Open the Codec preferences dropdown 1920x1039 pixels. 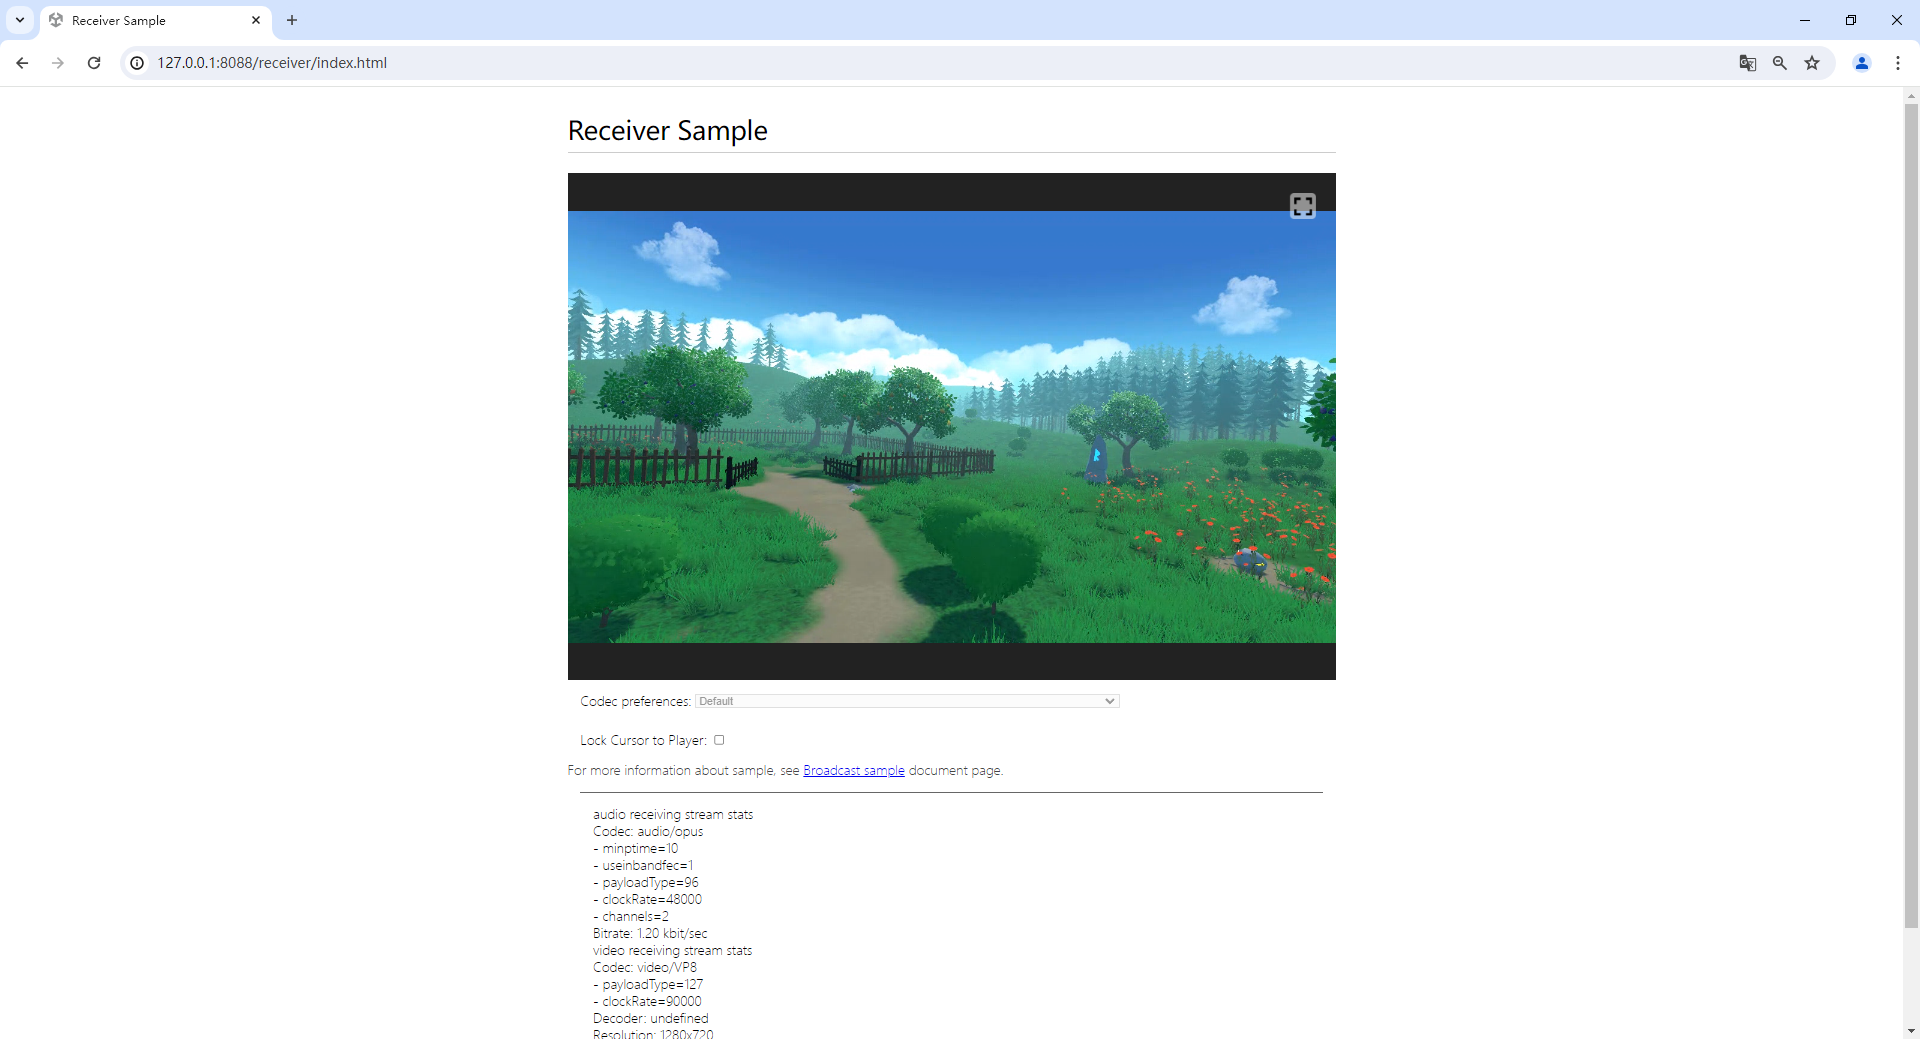coord(906,701)
